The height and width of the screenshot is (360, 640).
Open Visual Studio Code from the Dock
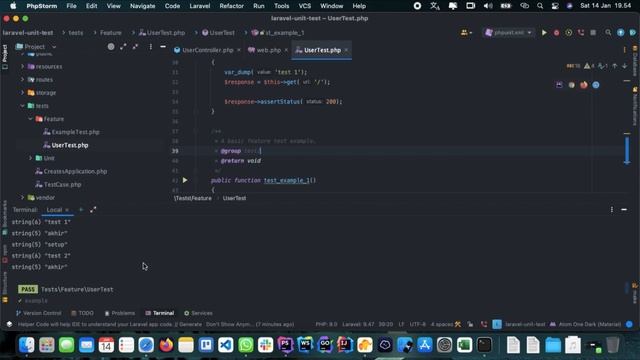click(226, 345)
